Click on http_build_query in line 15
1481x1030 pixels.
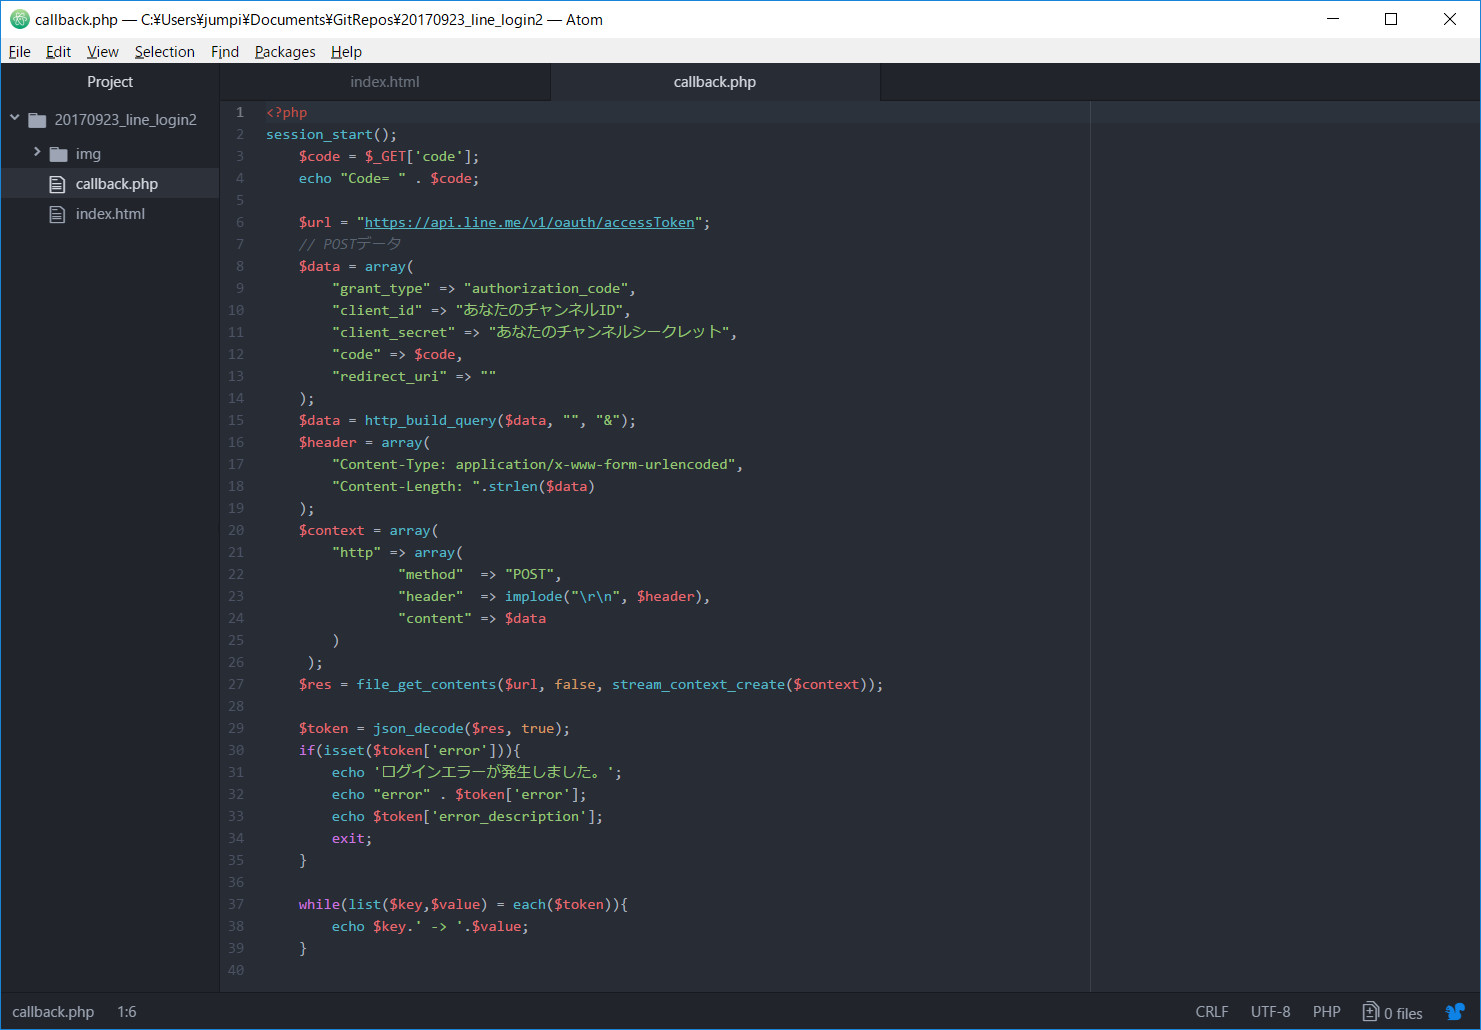pyautogui.click(x=430, y=420)
